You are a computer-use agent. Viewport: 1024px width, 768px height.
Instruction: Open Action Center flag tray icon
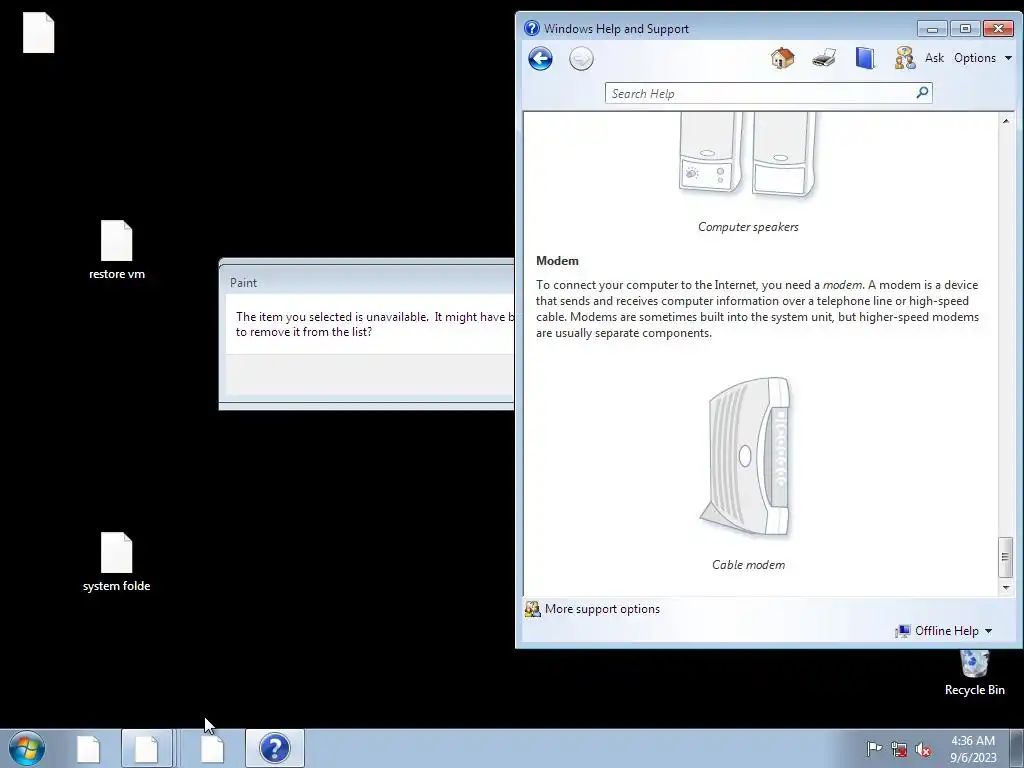pyautogui.click(x=874, y=748)
